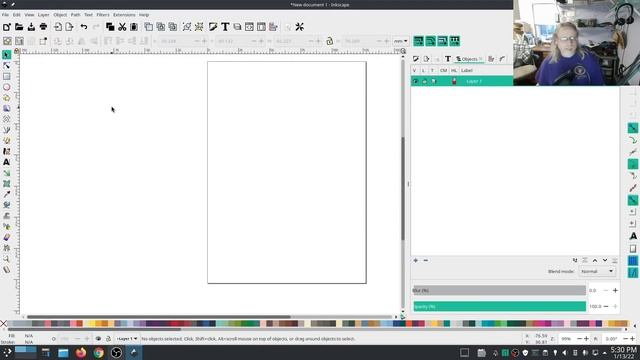This screenshot has width=640, height=360.
Task: Click the rotation angle input field
Action: click(x=612, y=339)
